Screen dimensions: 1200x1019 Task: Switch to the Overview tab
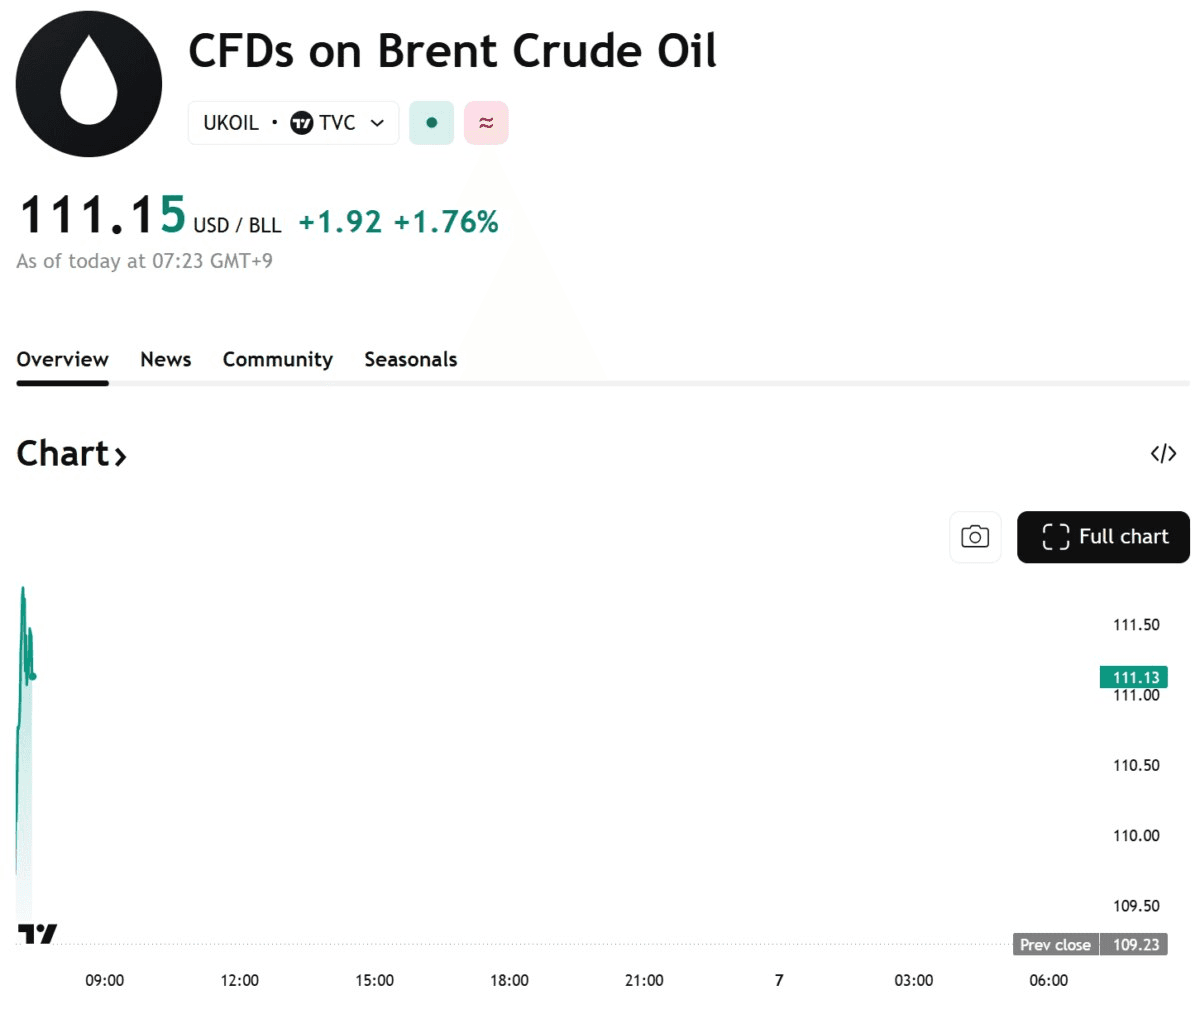(62, 360)
